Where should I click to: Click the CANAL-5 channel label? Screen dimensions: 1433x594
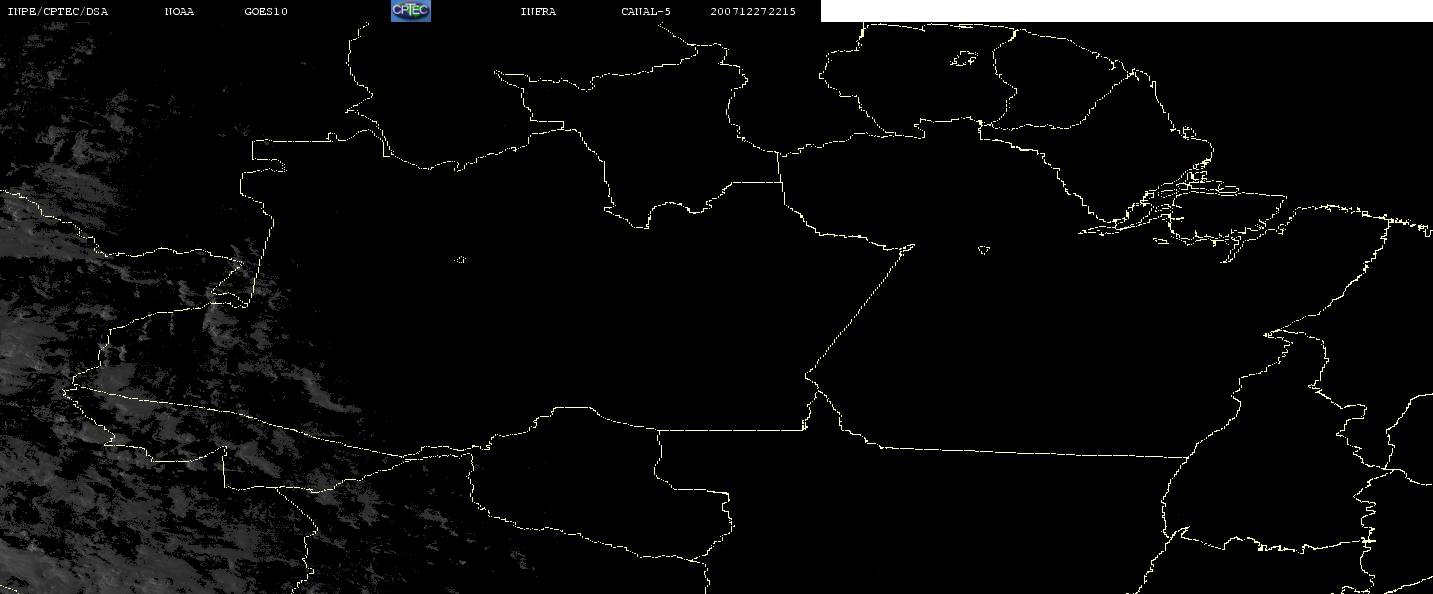pyautogui.click(x=646, y=12)
